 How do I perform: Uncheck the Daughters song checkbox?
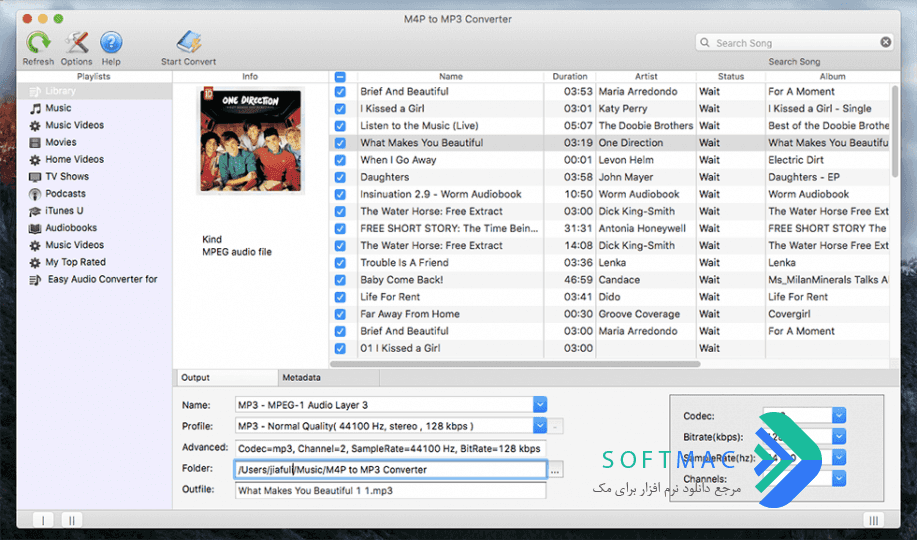point(340,177)
